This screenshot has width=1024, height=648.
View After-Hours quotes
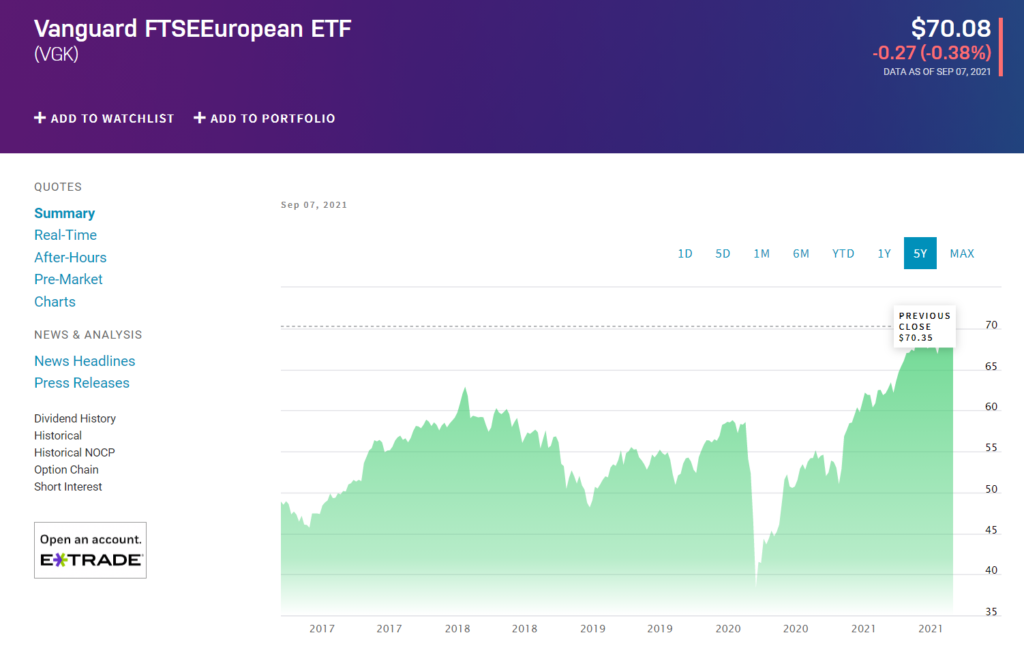[x=70, y=257]
